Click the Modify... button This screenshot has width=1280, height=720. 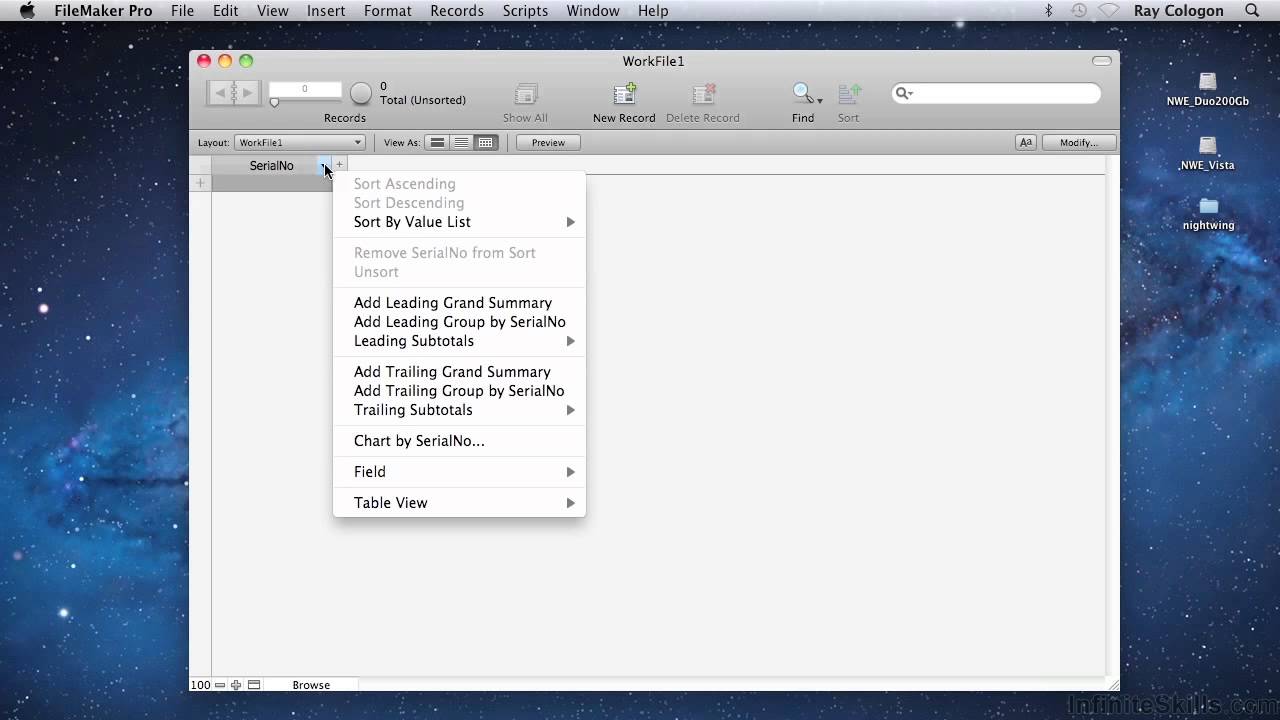coord(1078,143)
